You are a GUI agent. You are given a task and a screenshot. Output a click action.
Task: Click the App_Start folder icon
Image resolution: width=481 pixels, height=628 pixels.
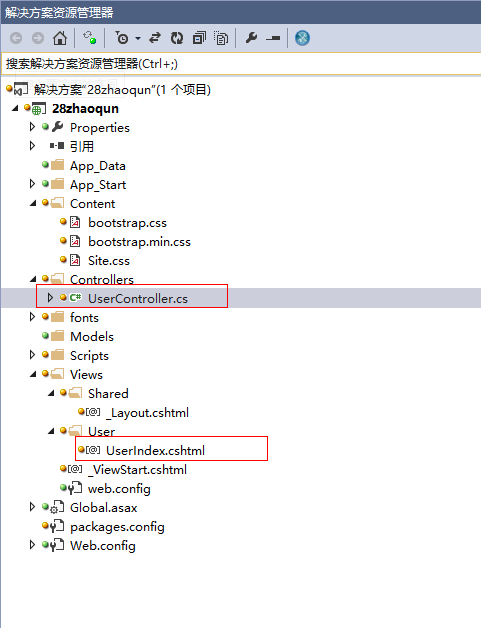point(58,184)
